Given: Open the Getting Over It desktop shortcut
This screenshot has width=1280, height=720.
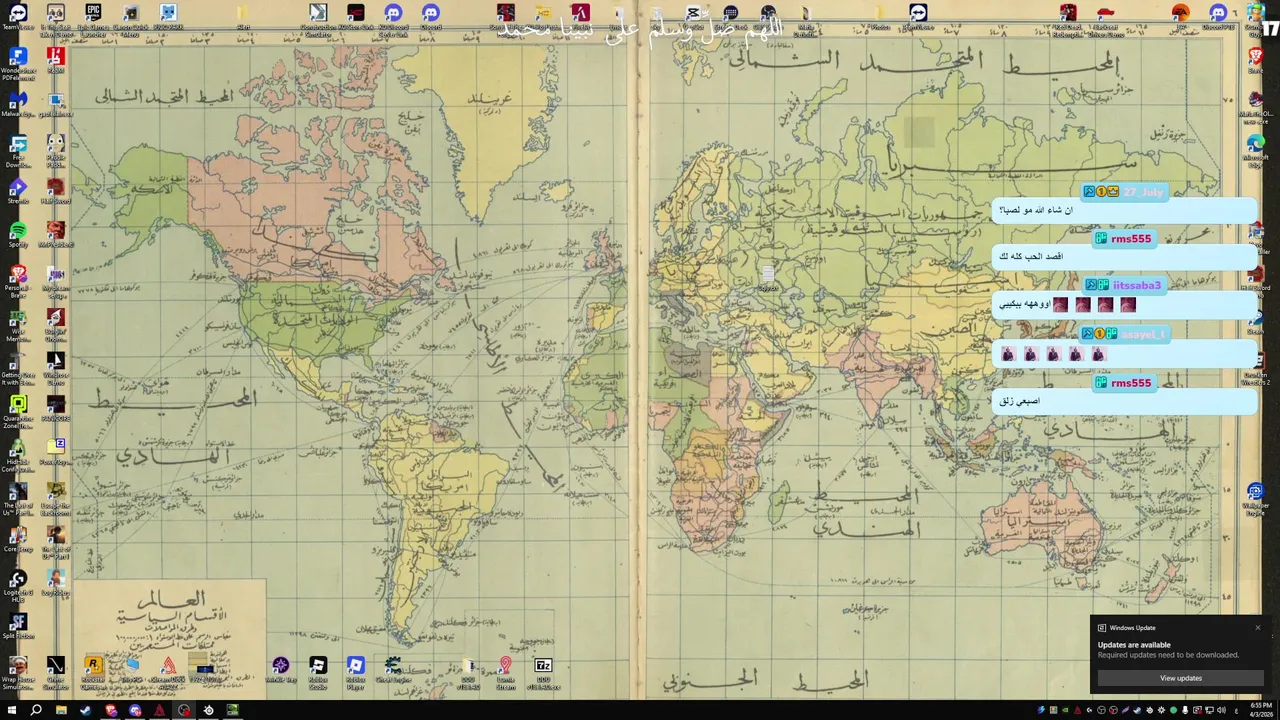Looking at the screenshot, I should point(17,367).
